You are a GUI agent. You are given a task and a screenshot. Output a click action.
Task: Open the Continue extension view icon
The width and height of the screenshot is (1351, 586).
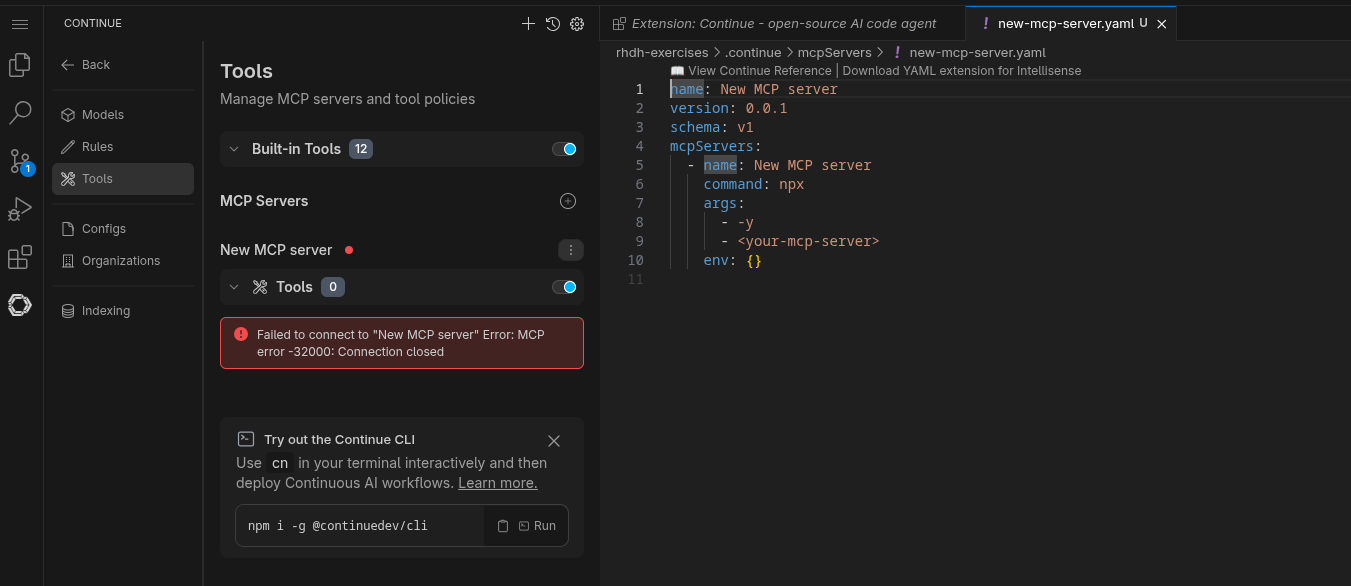click(20, 305)
